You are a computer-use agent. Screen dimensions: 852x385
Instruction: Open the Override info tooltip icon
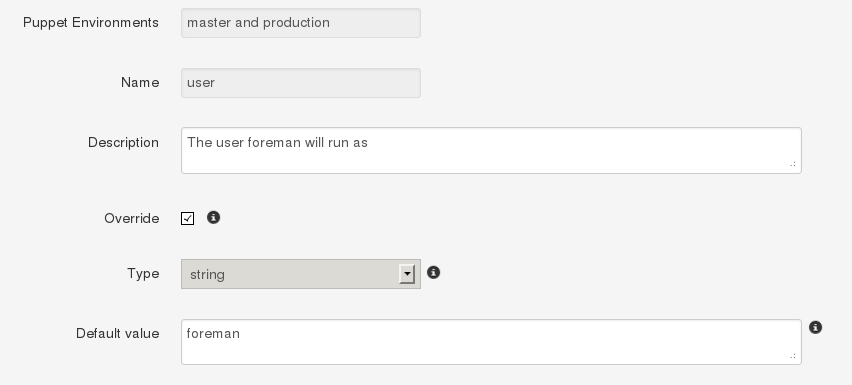click(x=214, y=218)
